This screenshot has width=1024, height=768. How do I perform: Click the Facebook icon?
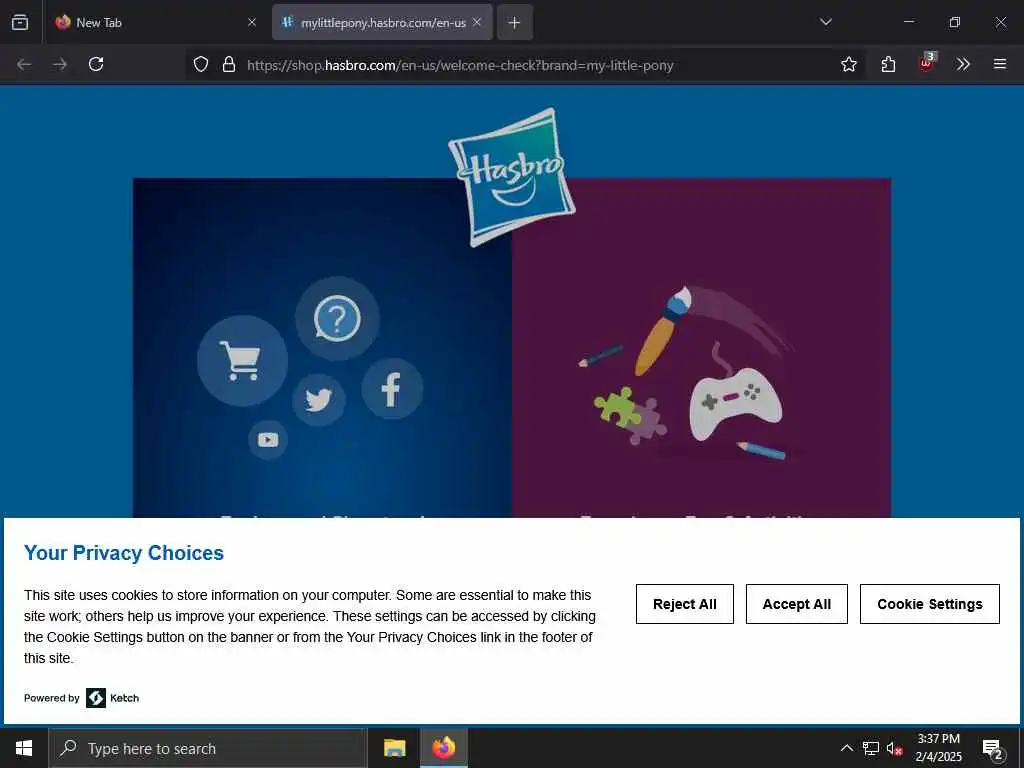pyautogui.click(x=392, y=389)
